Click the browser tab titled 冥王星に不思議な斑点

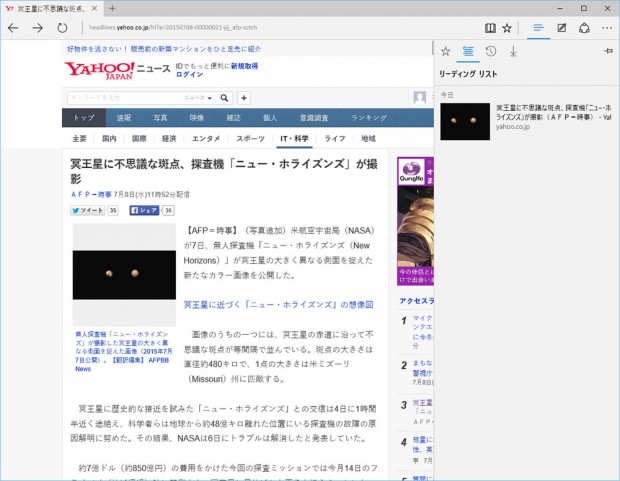coord(51,8)
